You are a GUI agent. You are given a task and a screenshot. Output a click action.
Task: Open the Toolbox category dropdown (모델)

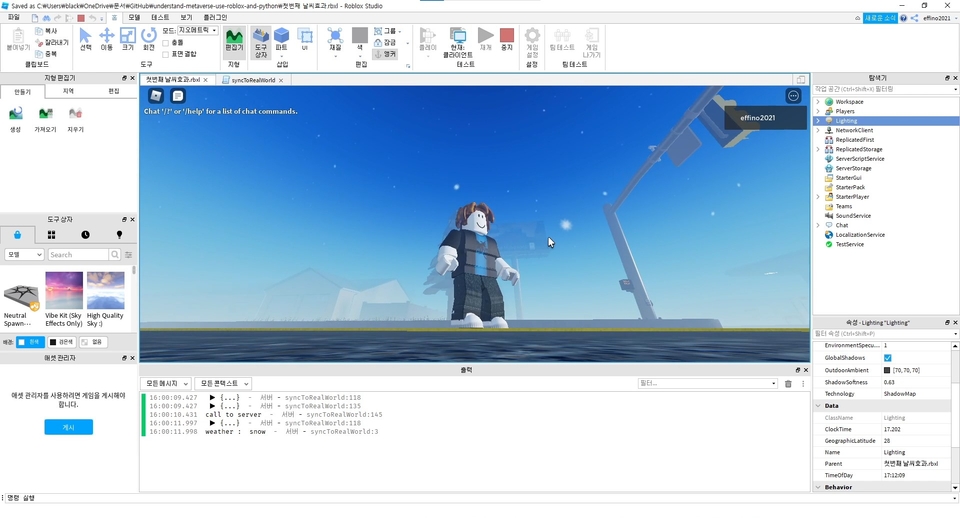24,254
